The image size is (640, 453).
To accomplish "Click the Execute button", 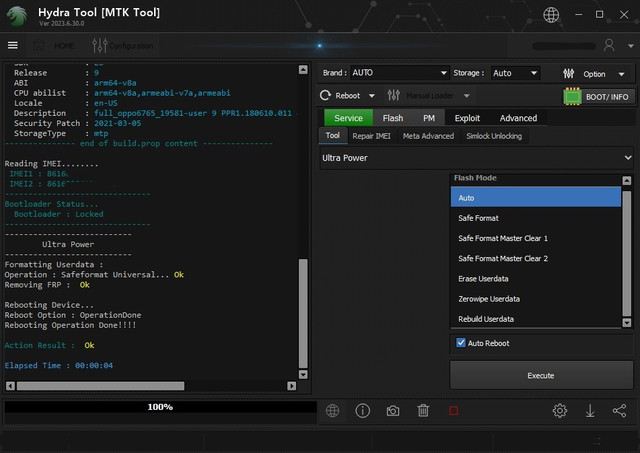I will 541,375.
